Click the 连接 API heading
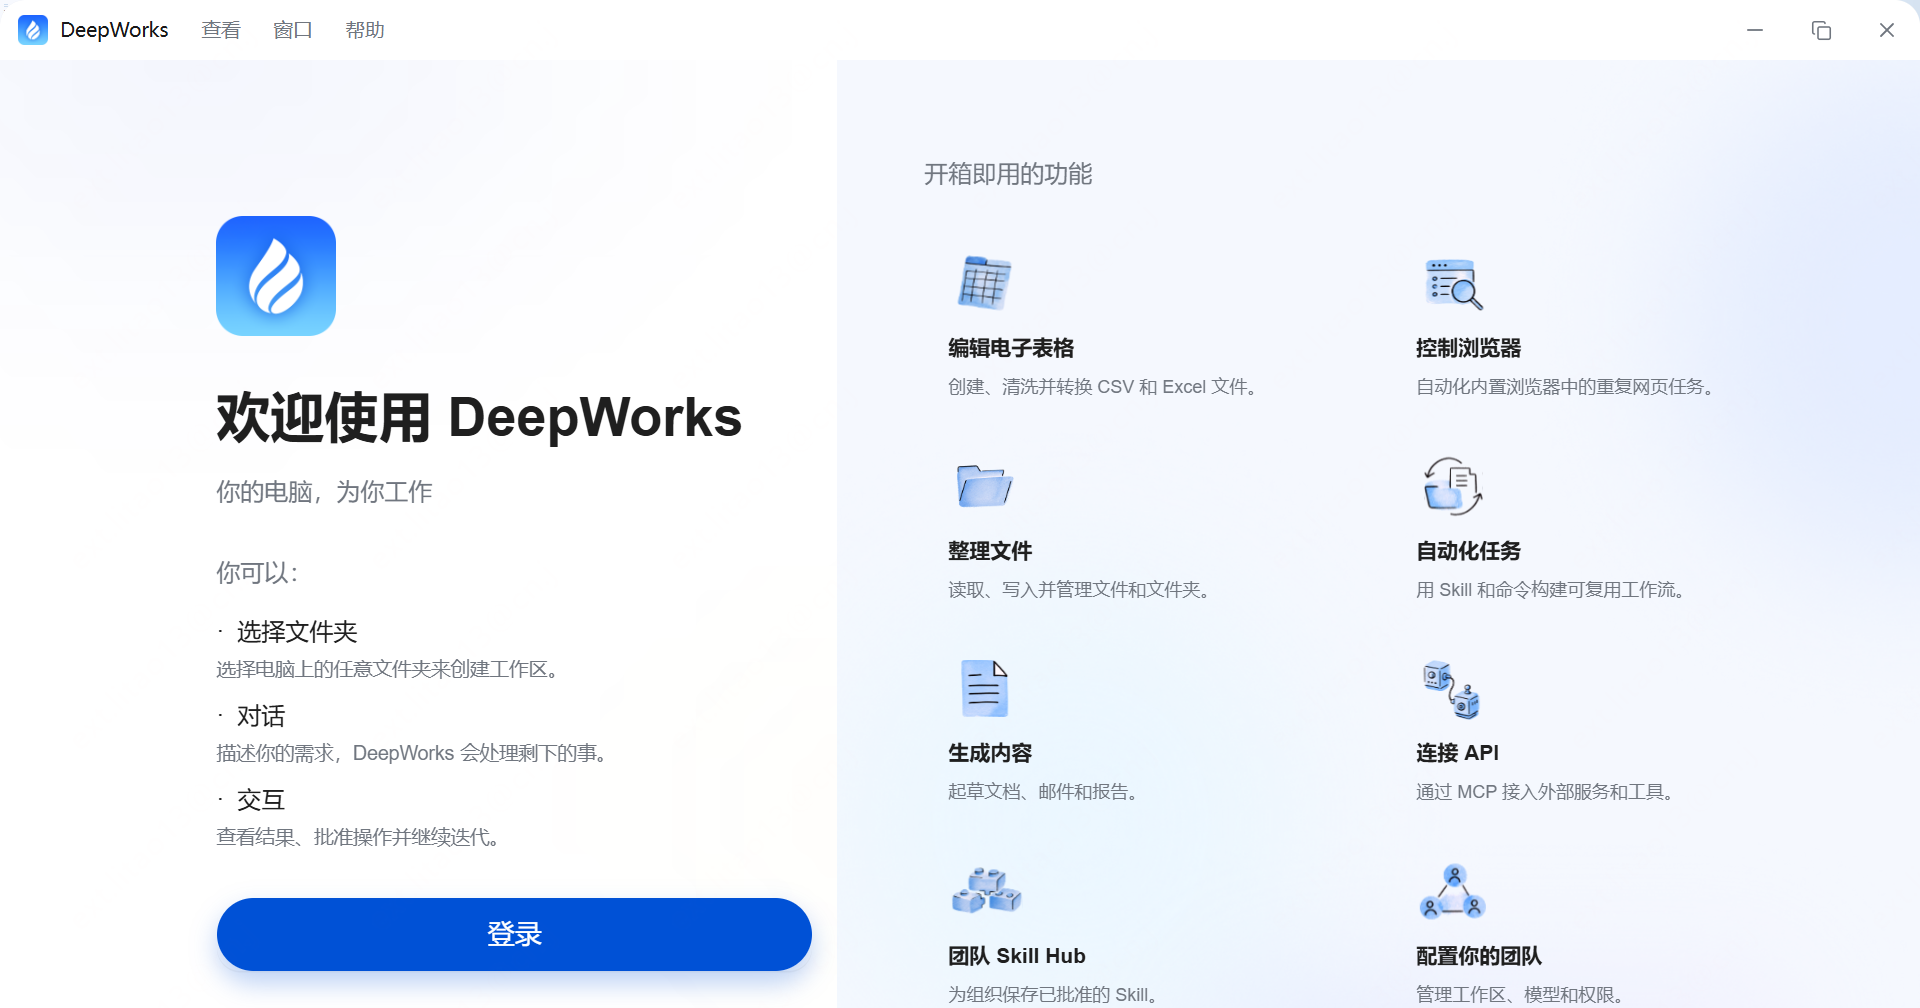This screenshot has width=1920, height=1008. click(x=1457, y=753)
